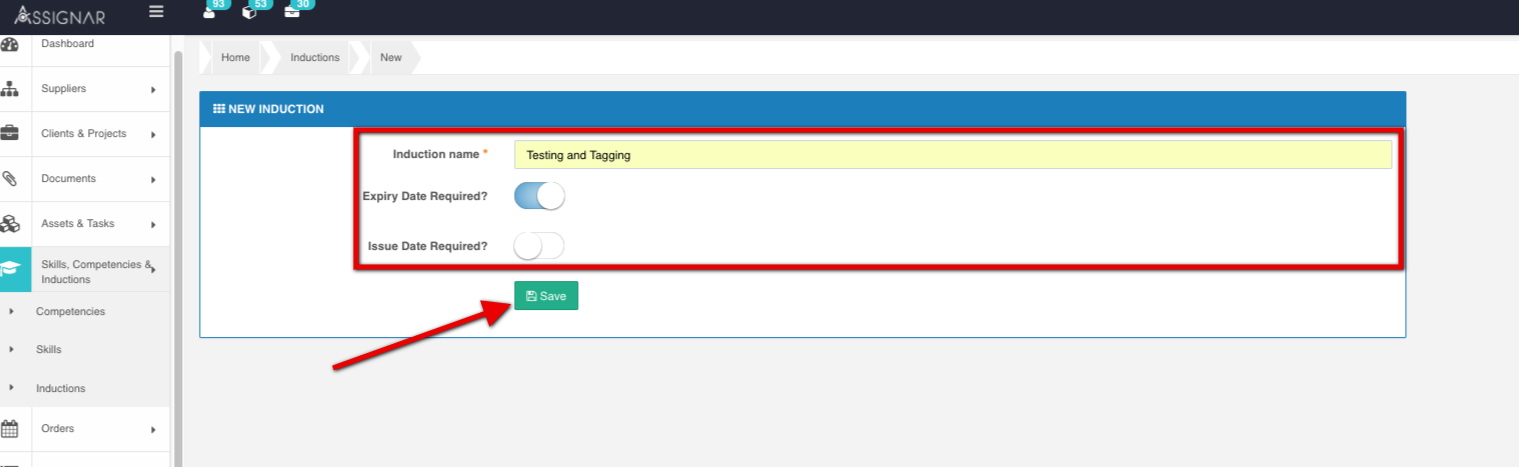Screen dimensions: 1519x467
Task: Expand the Assets & Tasks submenu arrow
Action: pos(153,225)
